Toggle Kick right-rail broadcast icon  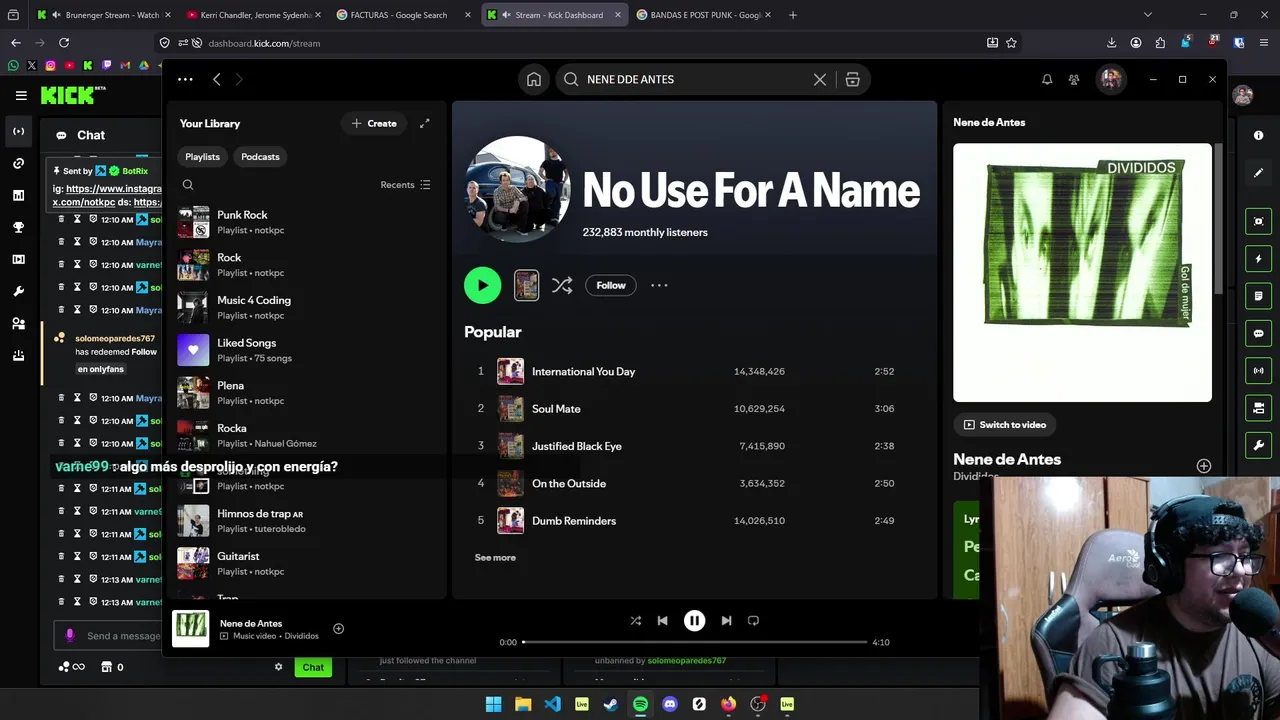1258,371
